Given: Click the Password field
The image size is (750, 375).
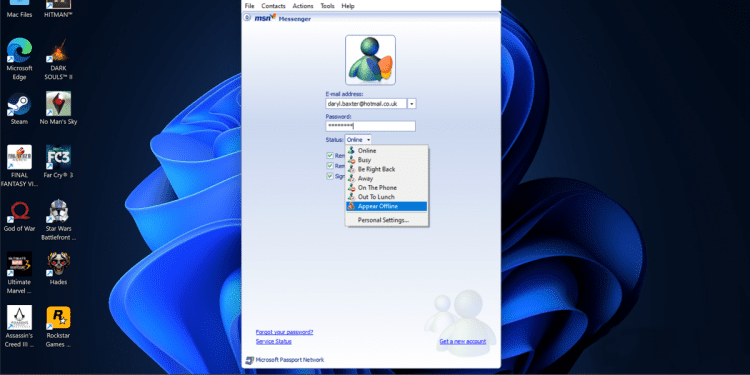Looking at the screenshot, I should (370, 126).
